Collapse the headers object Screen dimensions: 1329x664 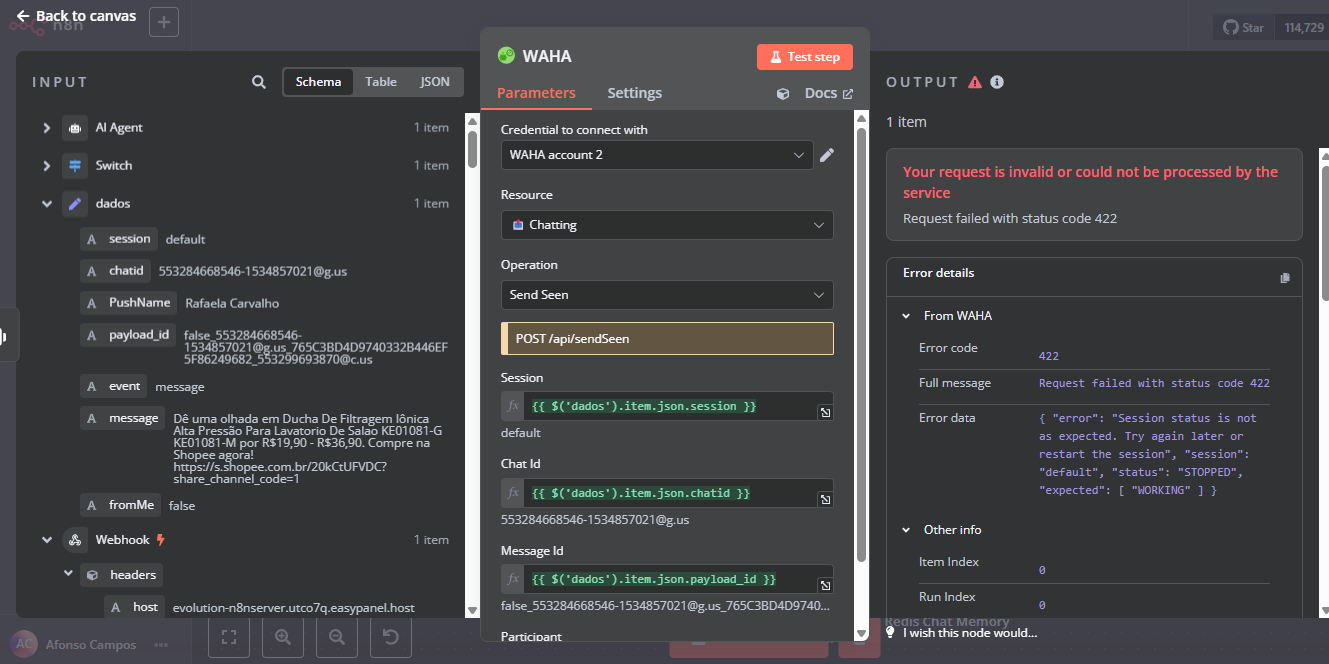[68, 575]
